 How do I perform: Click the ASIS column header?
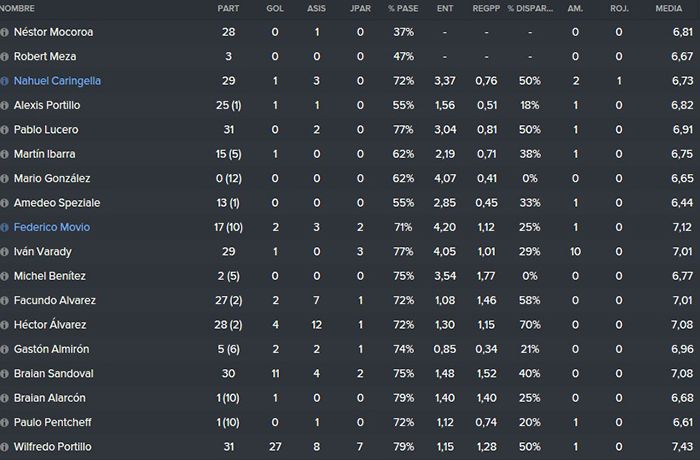pos(316,8)
